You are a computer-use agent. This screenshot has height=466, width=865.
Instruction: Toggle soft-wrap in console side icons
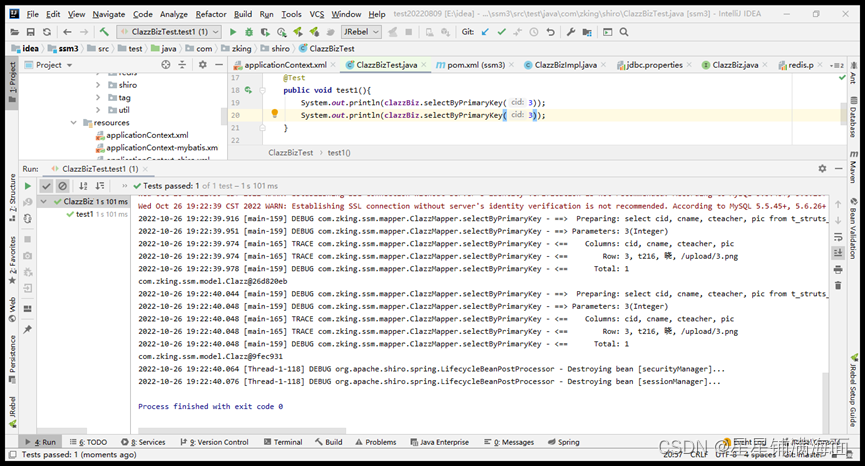click(x=838, y=237)
